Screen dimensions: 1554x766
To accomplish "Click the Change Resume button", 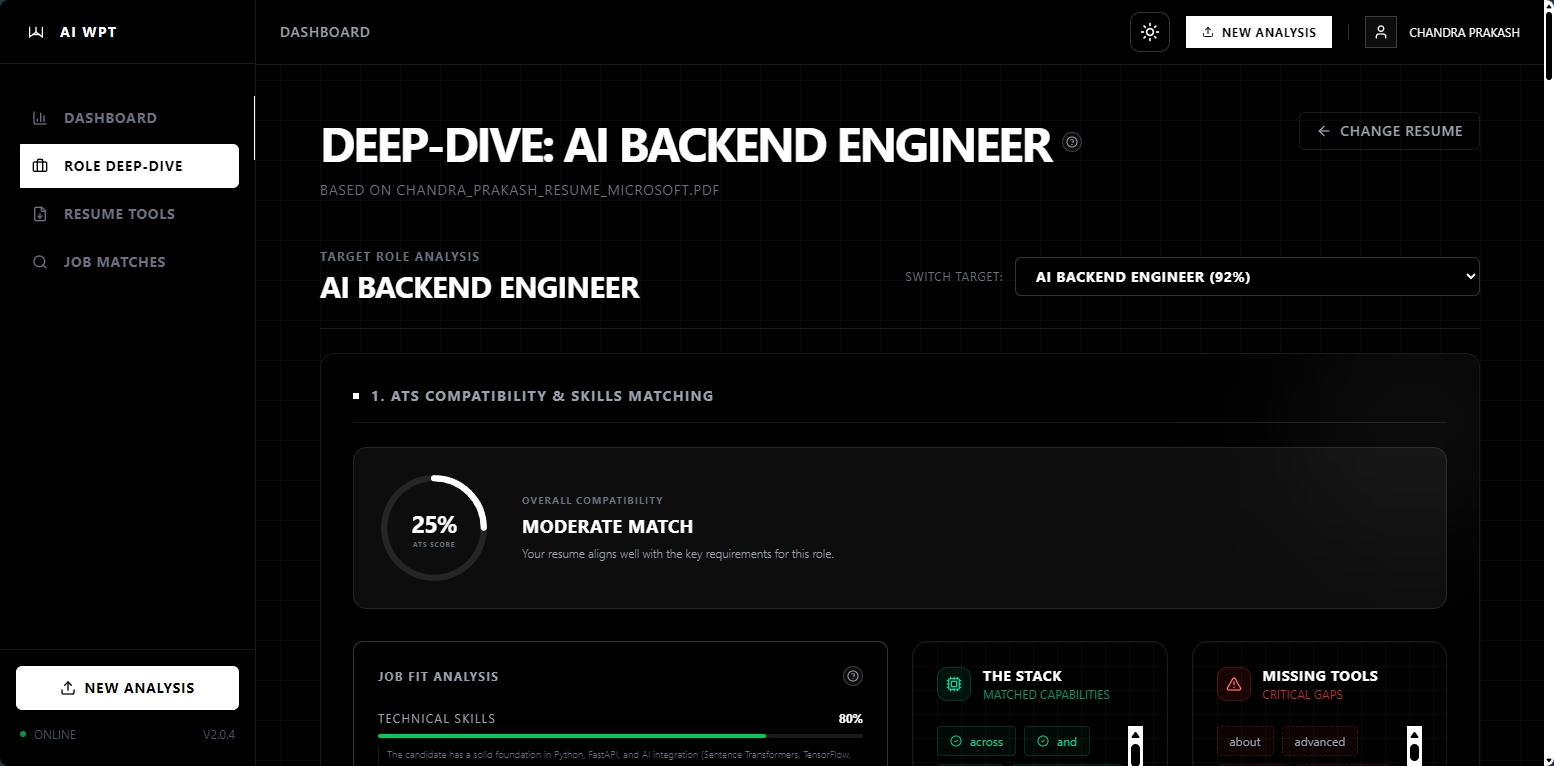I will (1389, 131).
